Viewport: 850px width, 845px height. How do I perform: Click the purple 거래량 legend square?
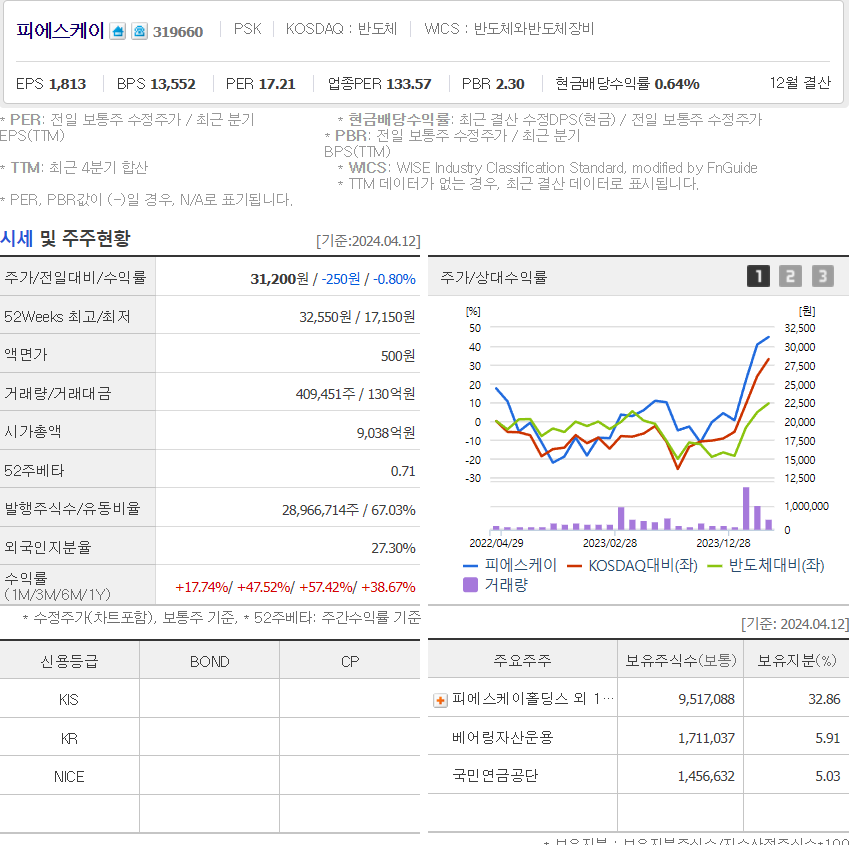pyautogui.click(x=471, y=584)
